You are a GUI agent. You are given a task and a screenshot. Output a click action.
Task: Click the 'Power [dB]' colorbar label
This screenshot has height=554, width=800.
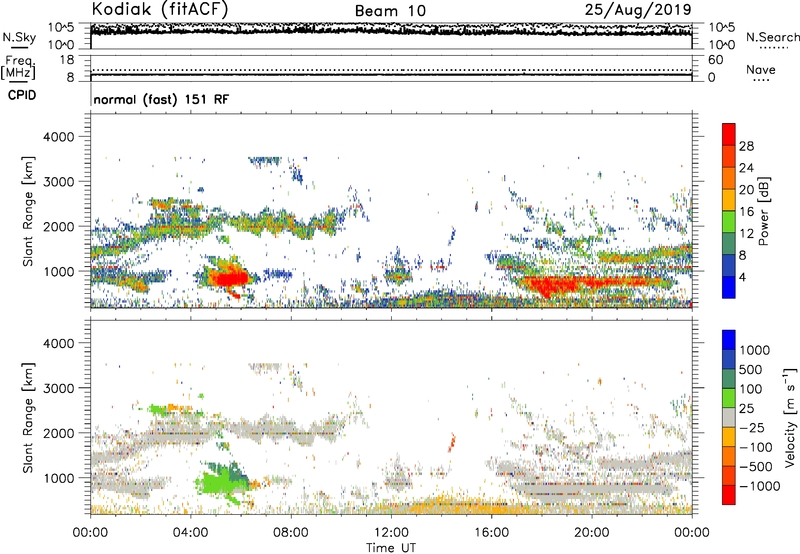coord(763,211)
